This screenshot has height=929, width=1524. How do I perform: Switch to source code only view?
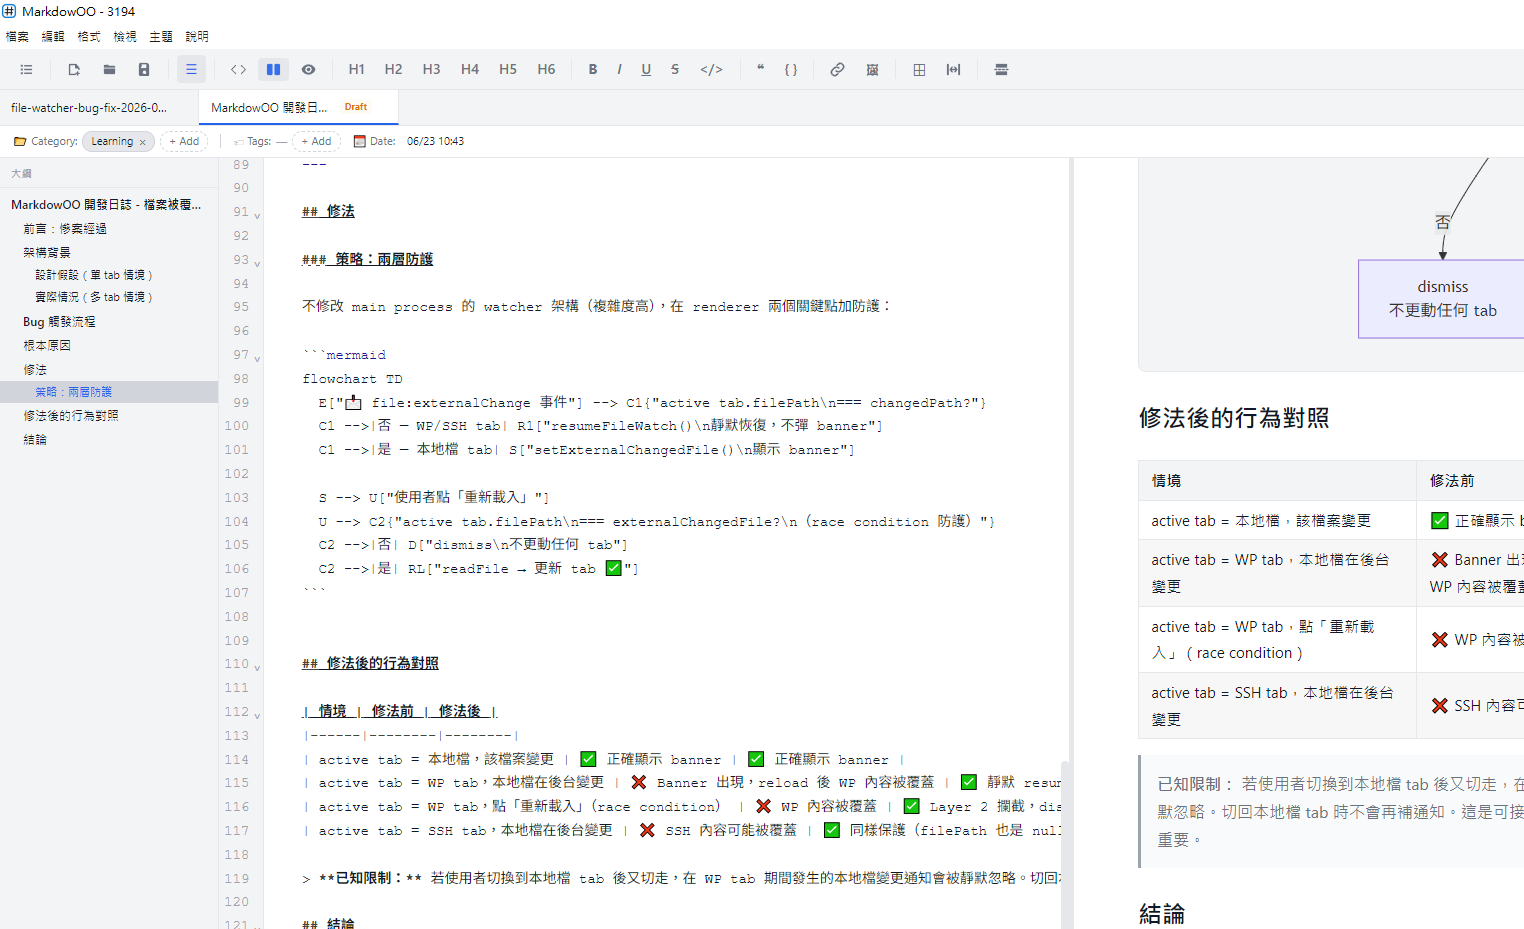click(238, 70)
